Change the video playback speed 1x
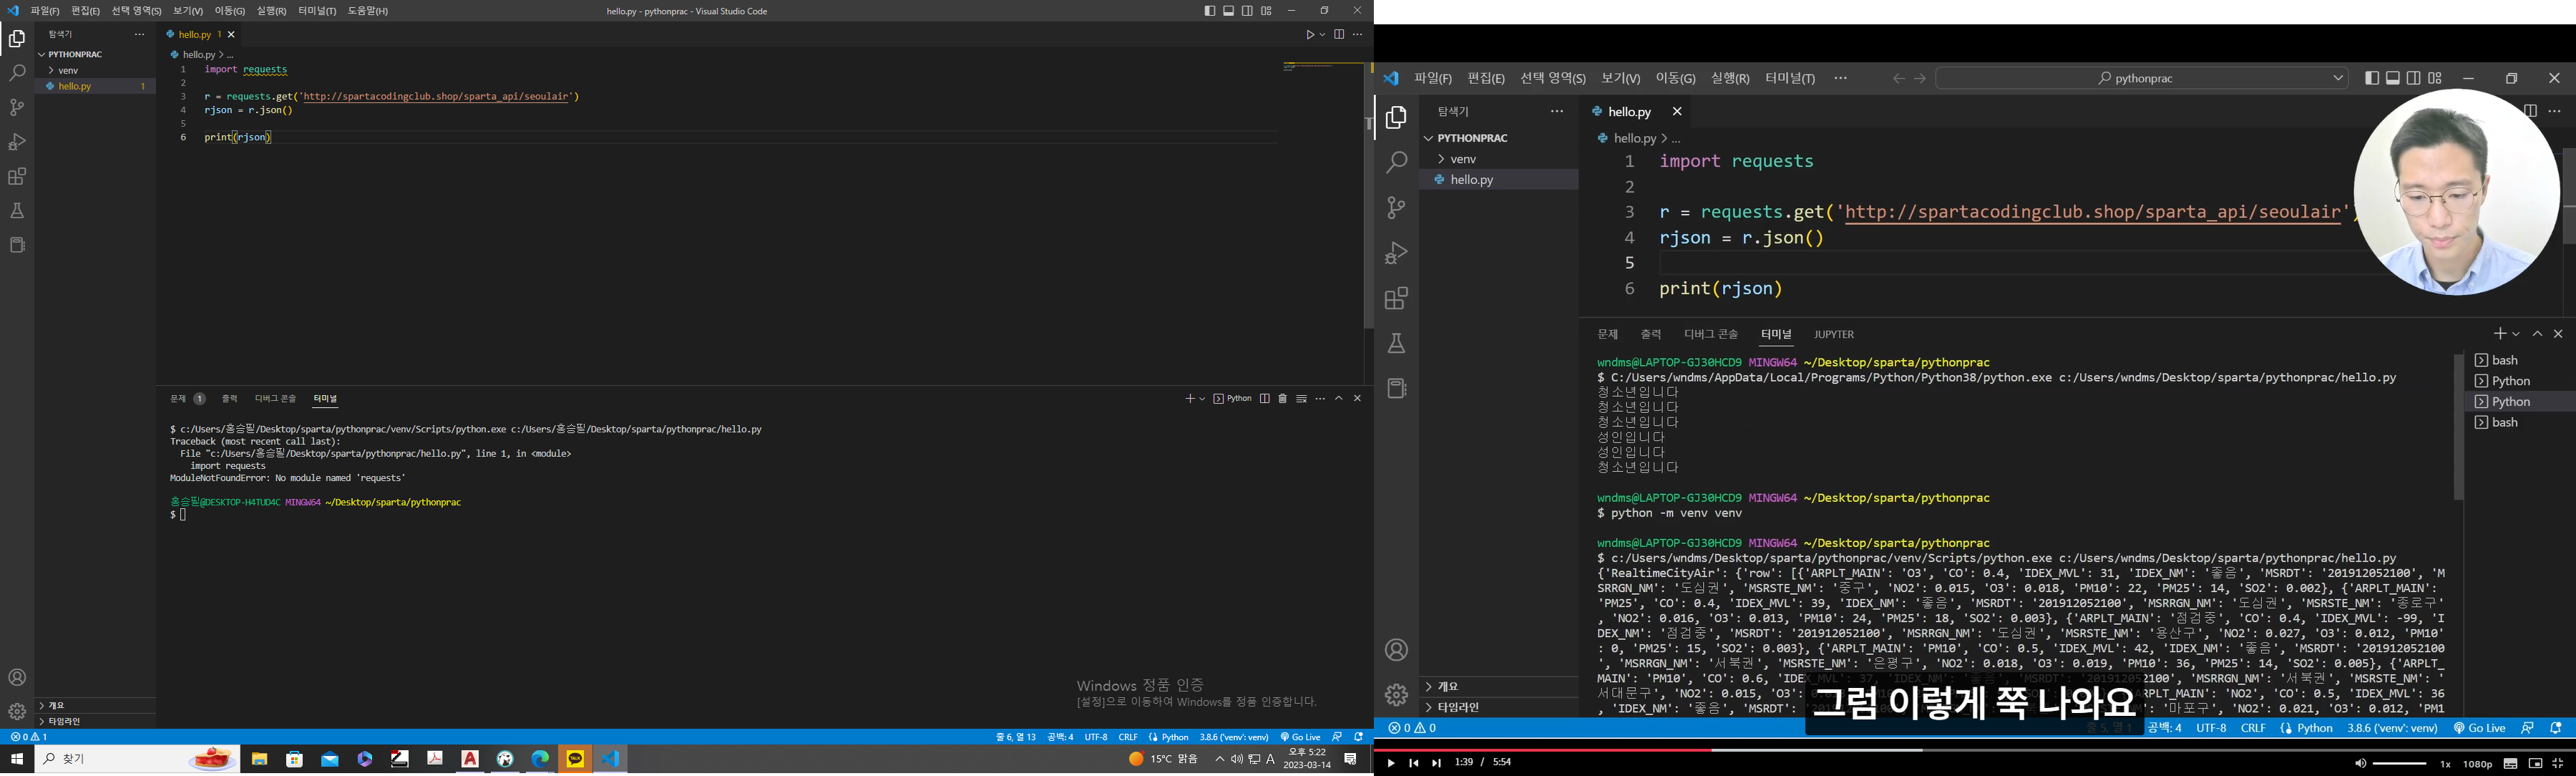This screenshot has height=776, width=2576. [2445, 764]
